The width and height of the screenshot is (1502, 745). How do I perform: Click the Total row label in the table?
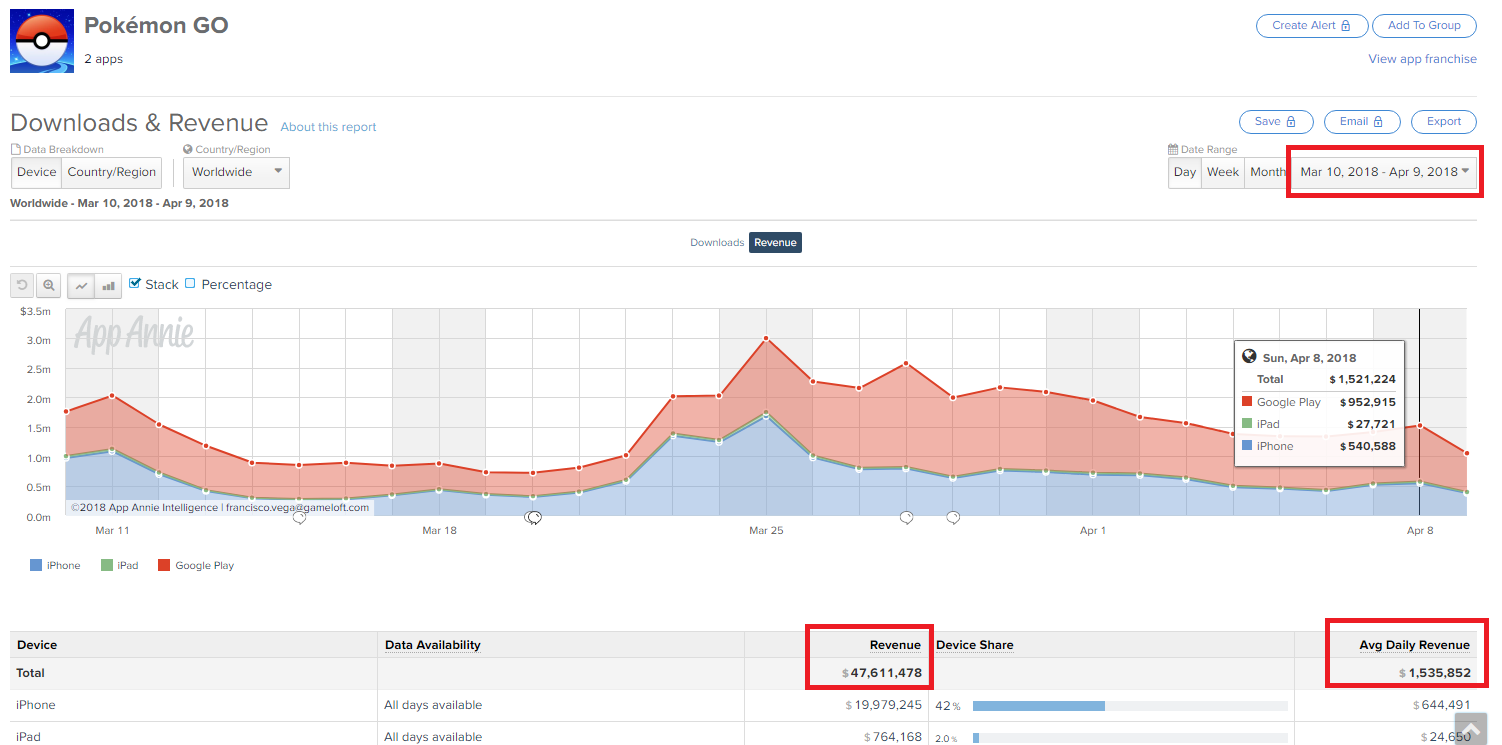coord(31,673)
